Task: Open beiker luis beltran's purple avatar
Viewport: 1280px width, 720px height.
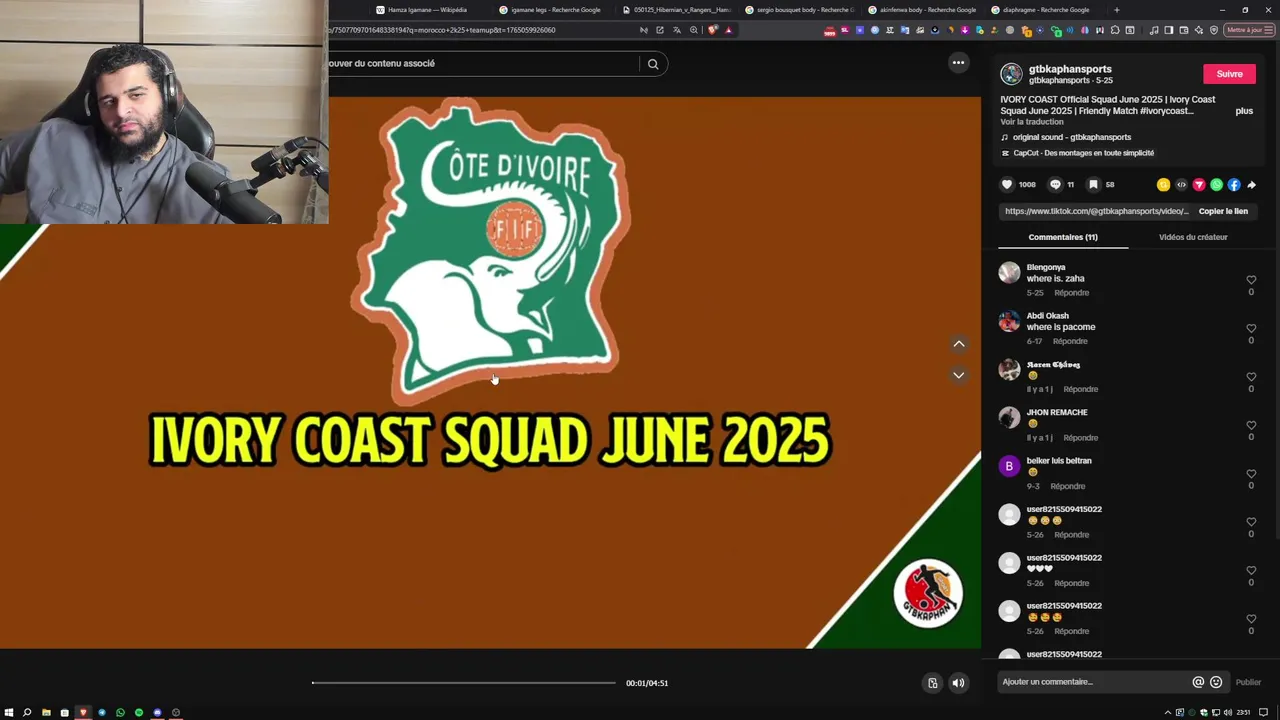Action: tap(1009, 466)
